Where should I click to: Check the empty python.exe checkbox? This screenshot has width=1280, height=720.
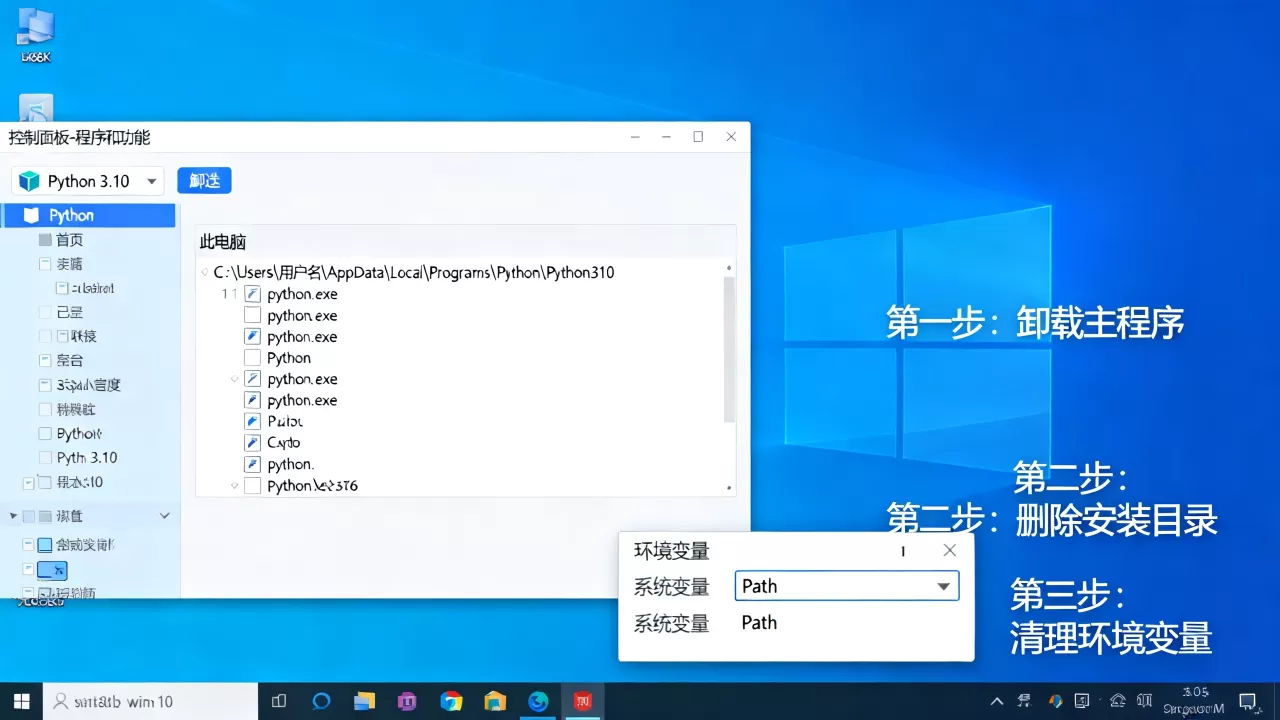pos(252,316)
